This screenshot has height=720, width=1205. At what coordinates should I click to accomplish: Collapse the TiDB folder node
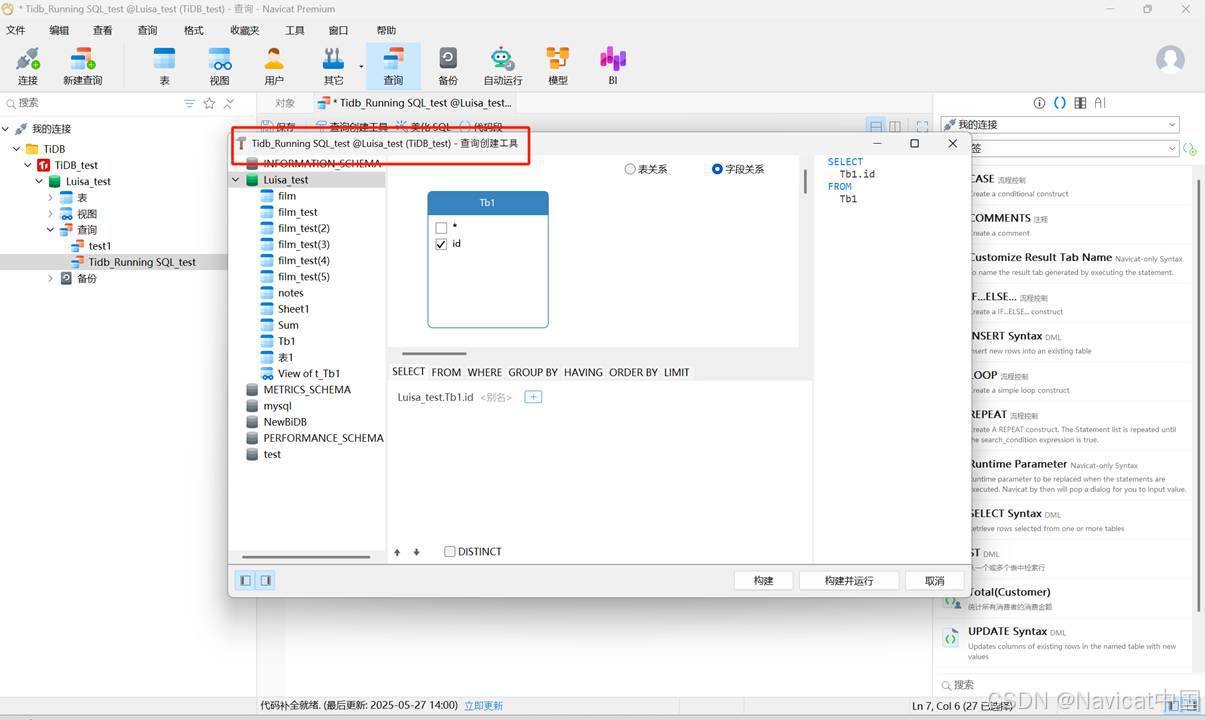(17, 149)
